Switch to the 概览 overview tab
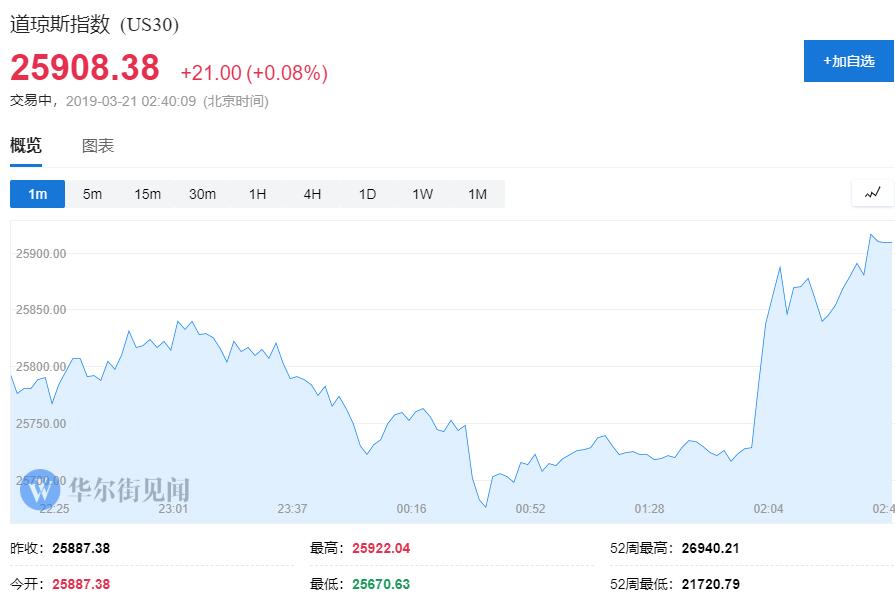 click(26, 146)
